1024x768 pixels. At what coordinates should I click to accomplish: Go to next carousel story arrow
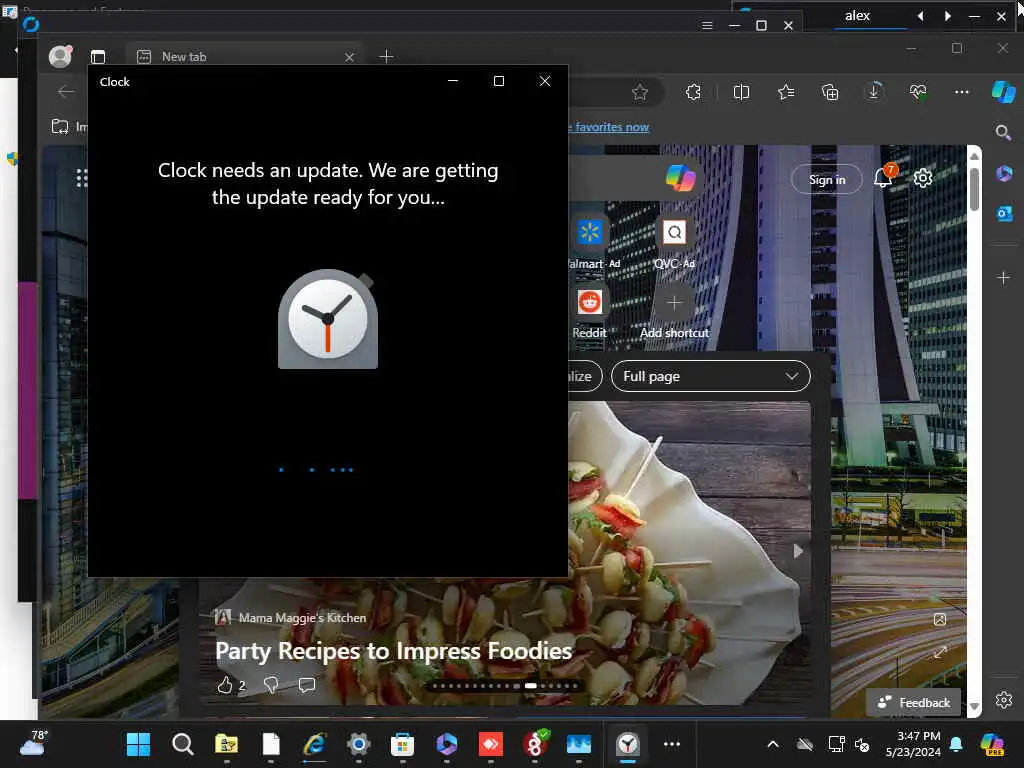(798, 551)
